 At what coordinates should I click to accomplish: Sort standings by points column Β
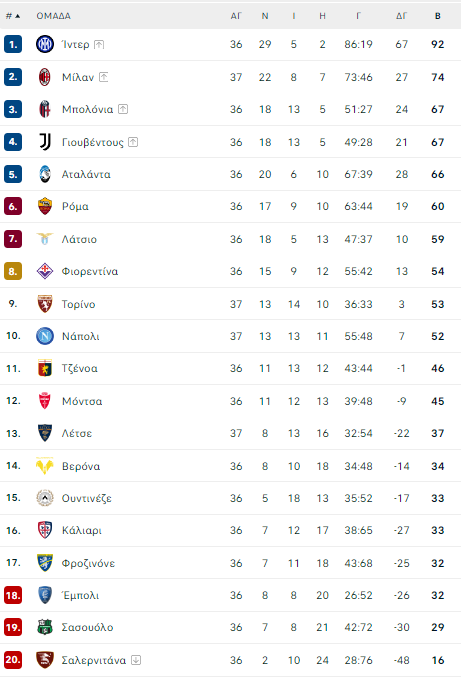(x=438, y=16)
